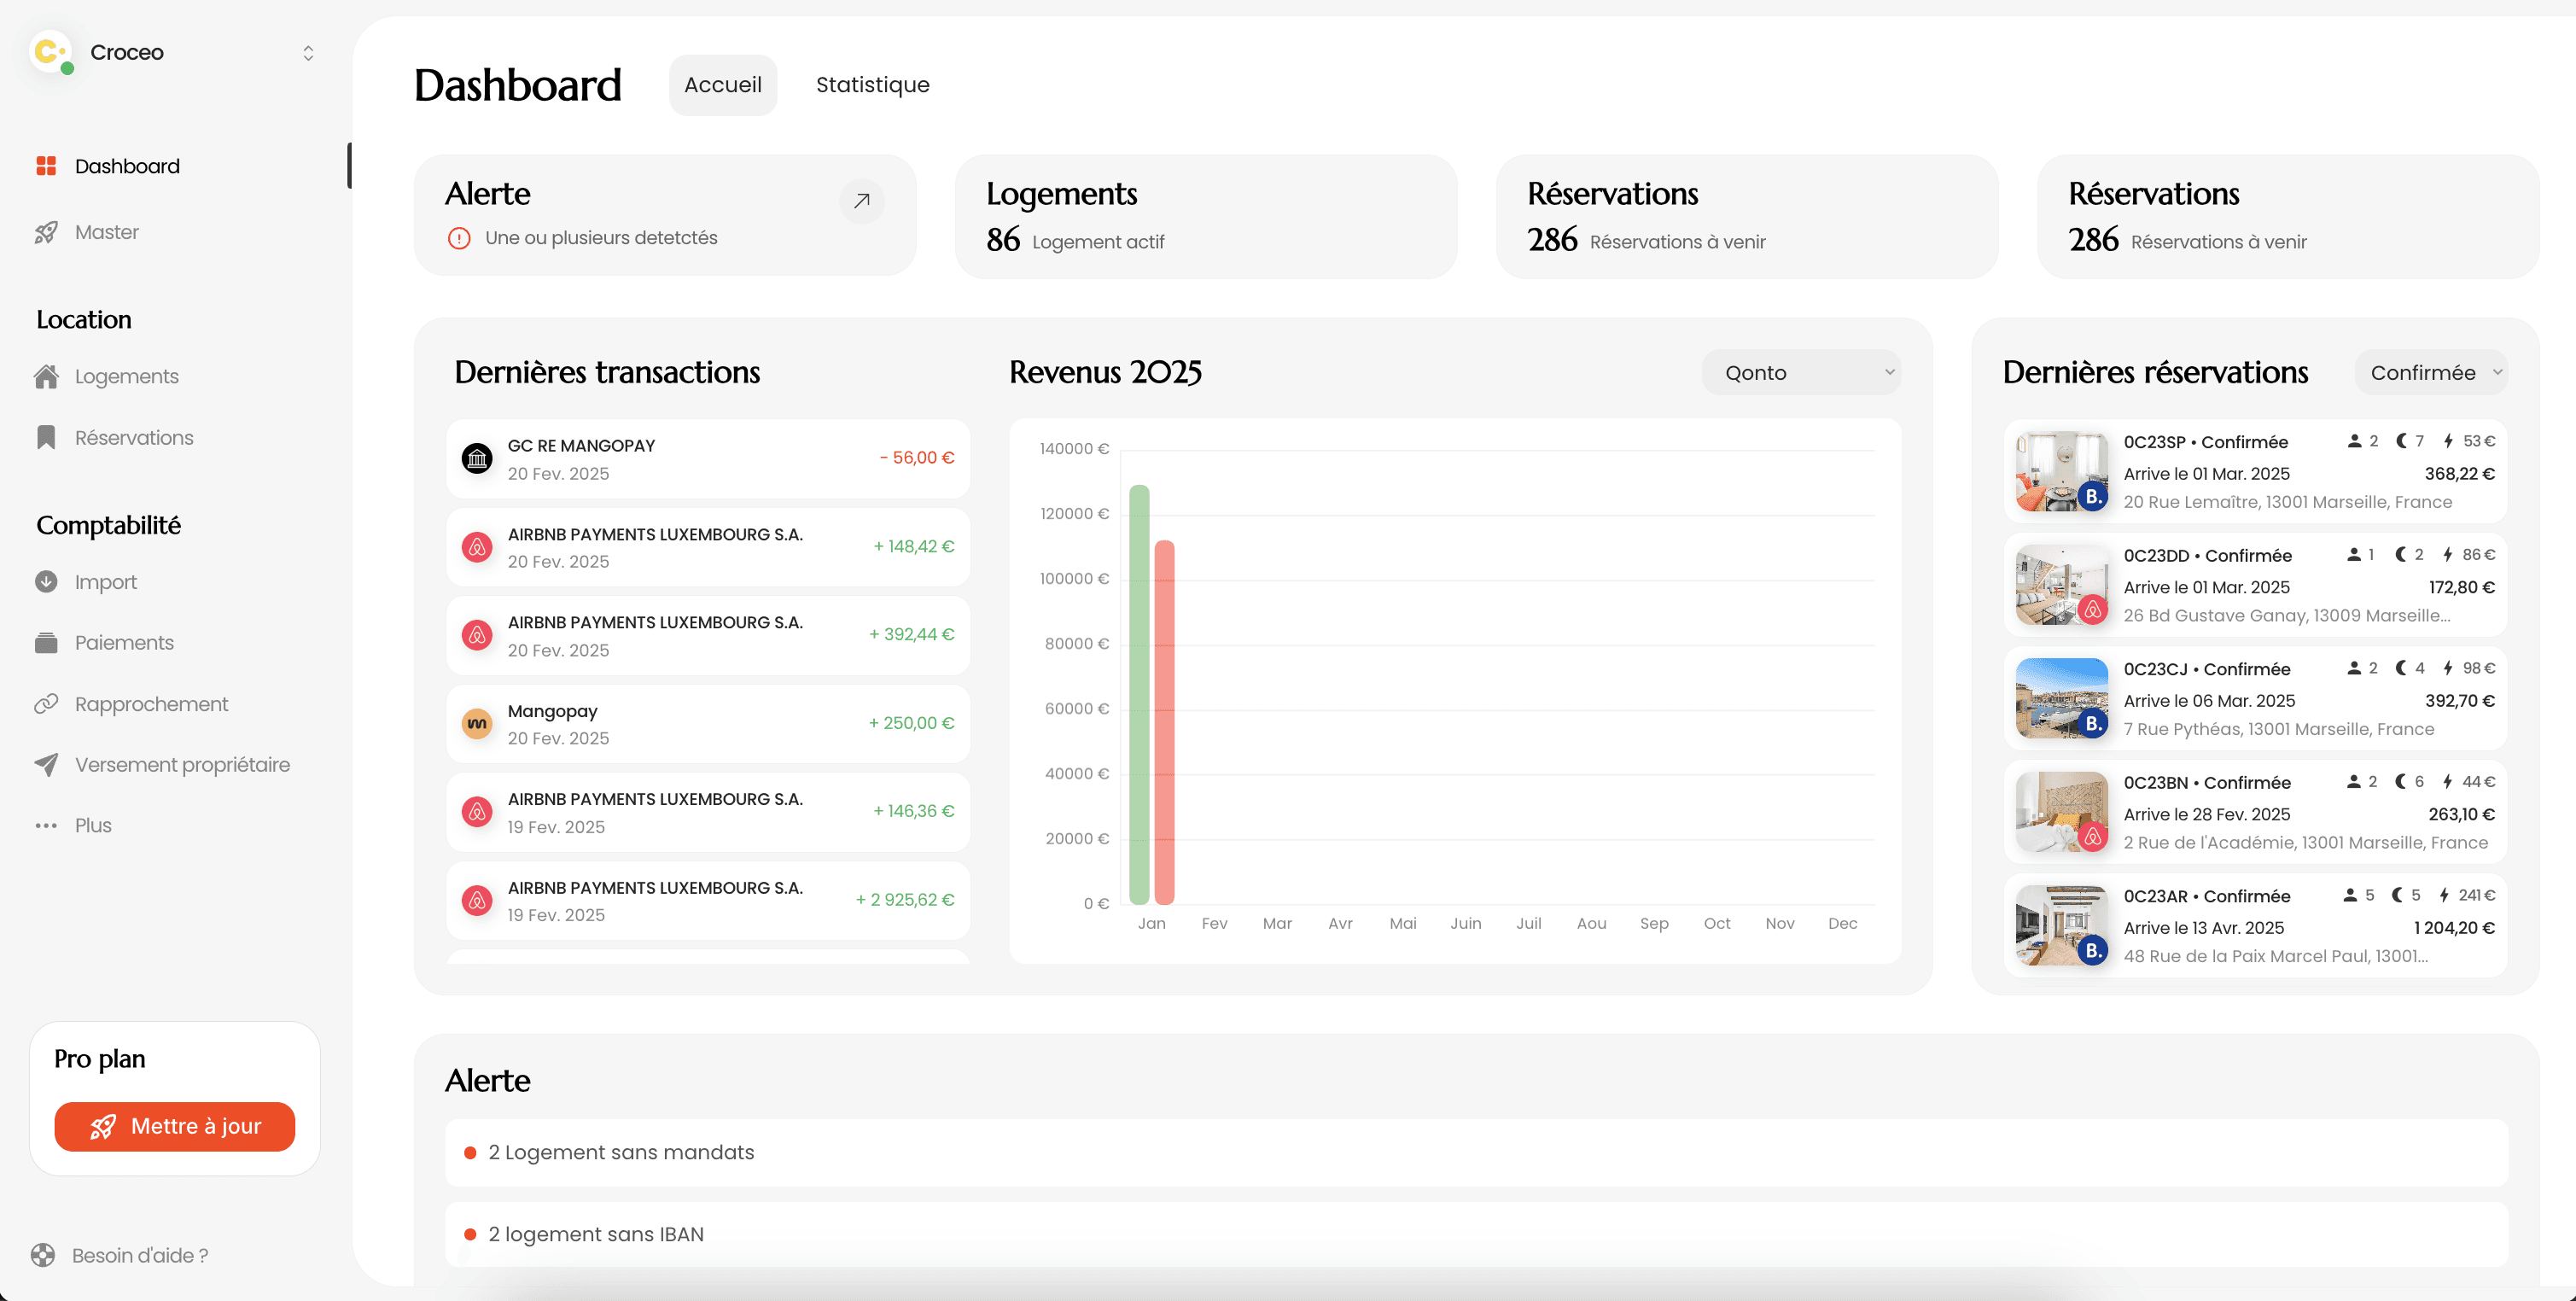Select the Accueil tab
This screenshot has width=2576, height=1301.
(x=722, y=85)
